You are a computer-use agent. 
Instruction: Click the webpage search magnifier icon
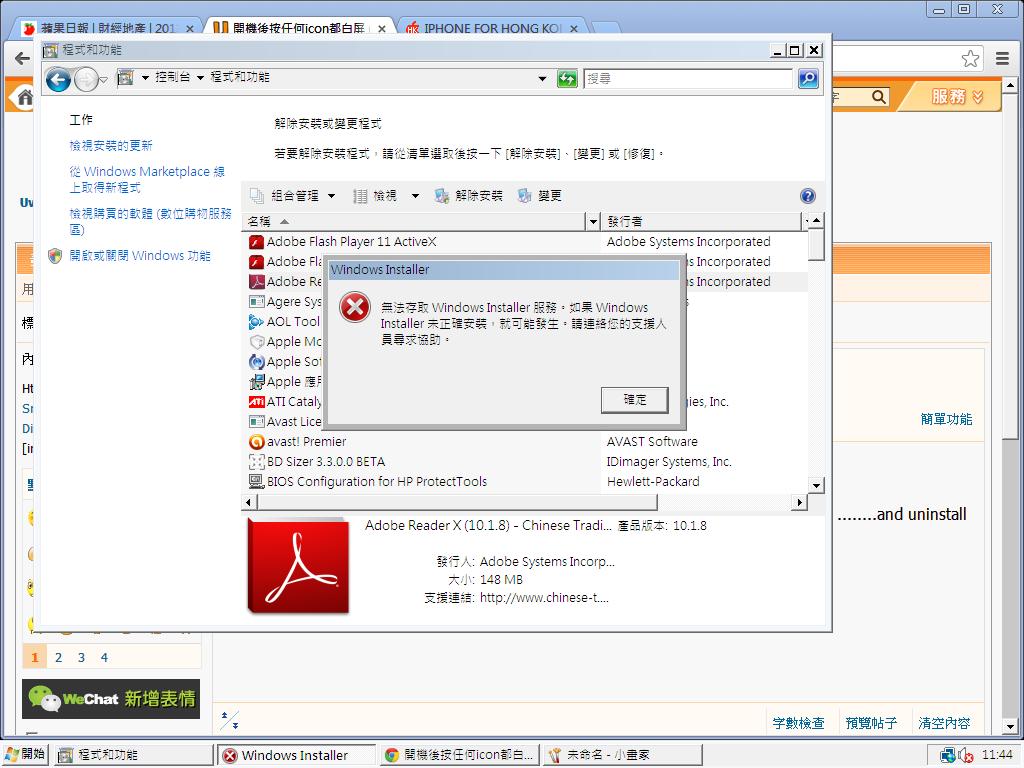click(879, 97)
